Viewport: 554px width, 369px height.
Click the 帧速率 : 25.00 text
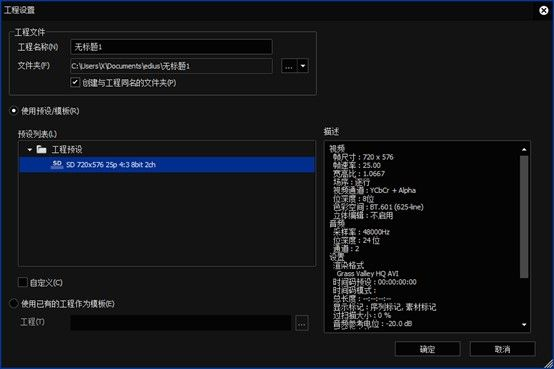coord(357,165)
